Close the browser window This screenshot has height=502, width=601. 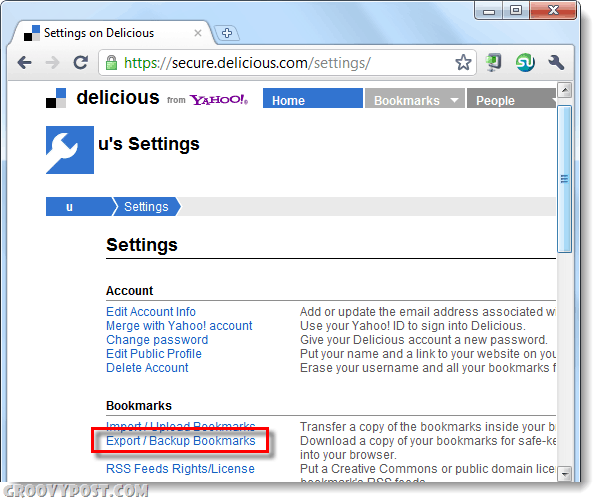tap(553, 10)
